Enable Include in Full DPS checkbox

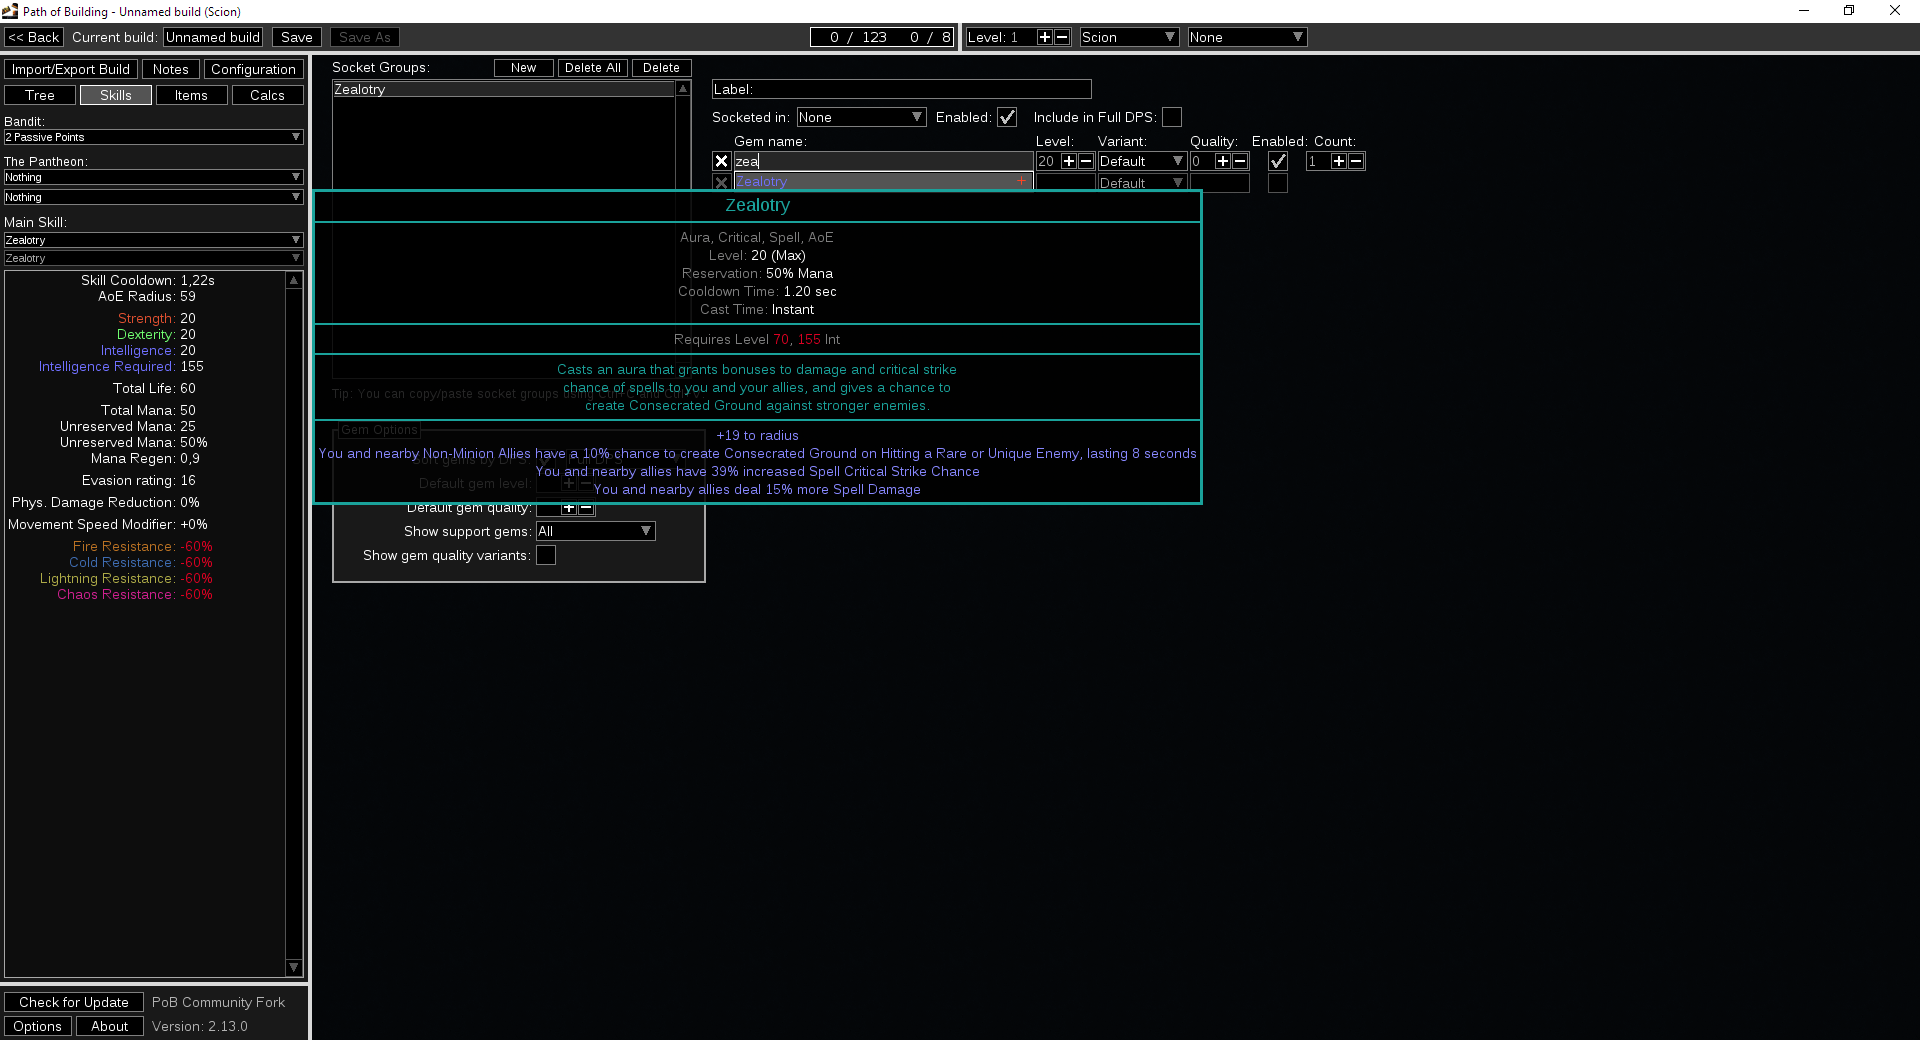[1172, 117]
